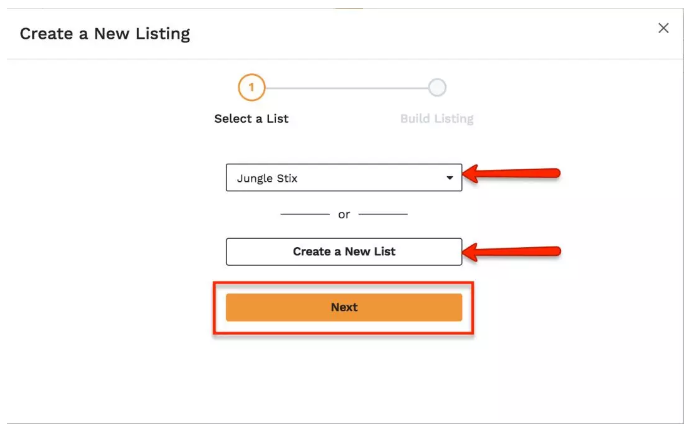Click the step 1 circle indicator
Viewport: 693px width, 432px height.
251,88
